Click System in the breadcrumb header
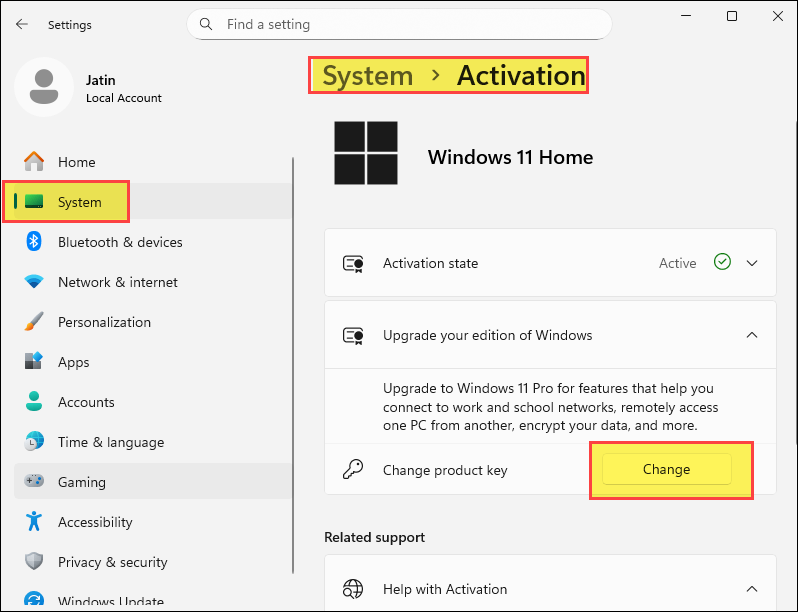 [x=367, y=76]
